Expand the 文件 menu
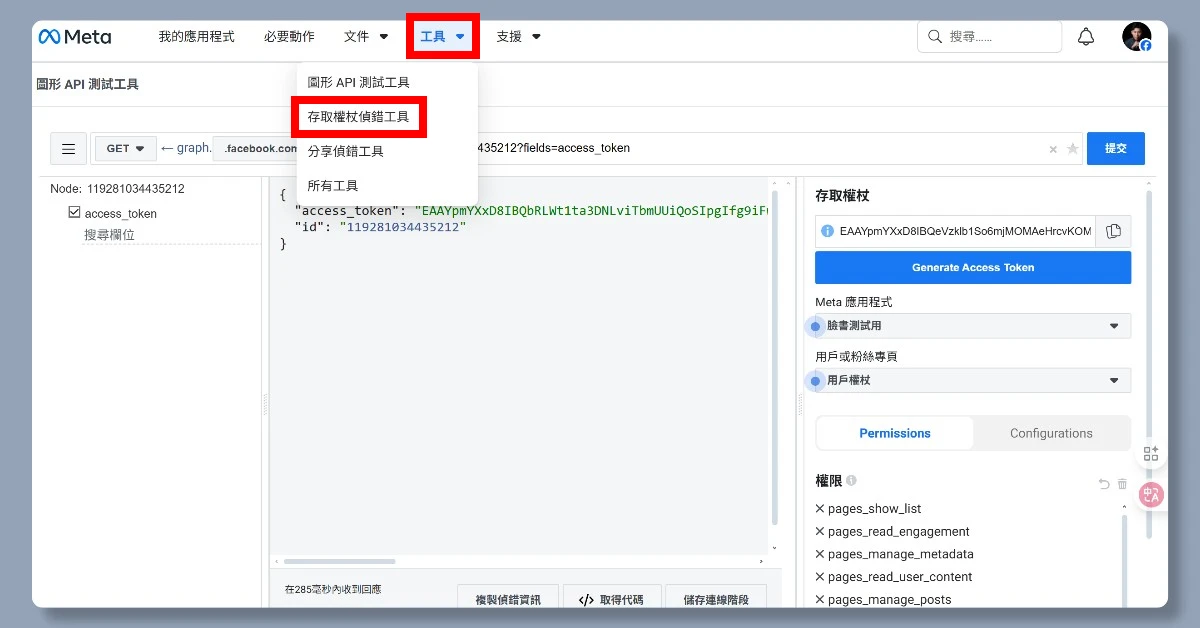 tap(366, 37)
